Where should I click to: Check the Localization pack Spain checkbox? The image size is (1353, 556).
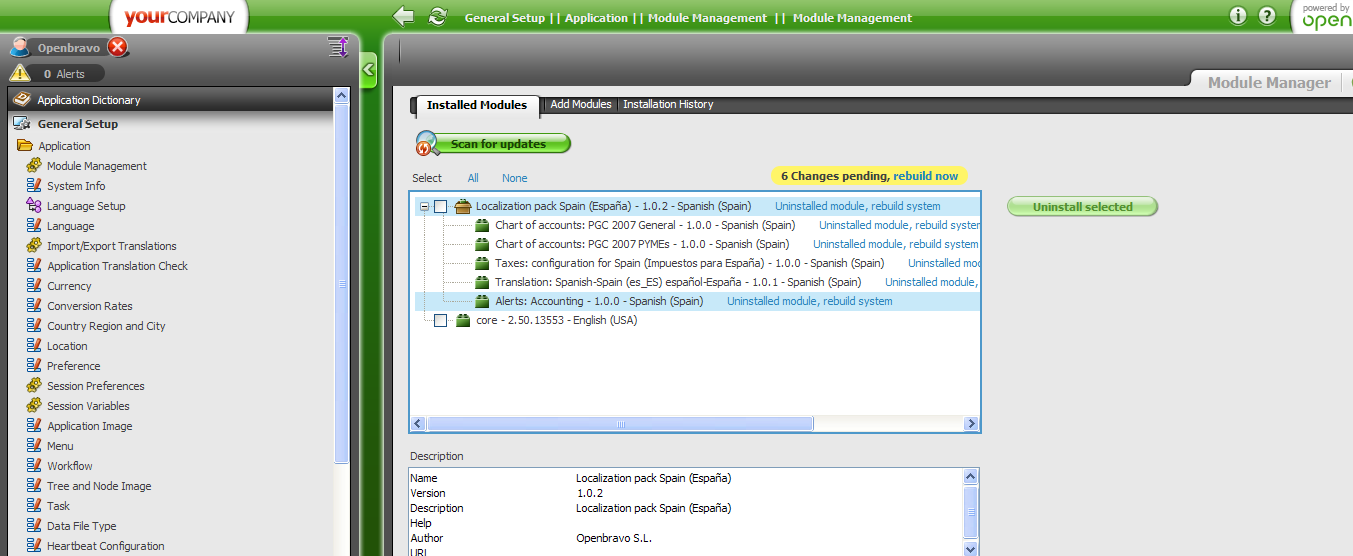(441, 207)
